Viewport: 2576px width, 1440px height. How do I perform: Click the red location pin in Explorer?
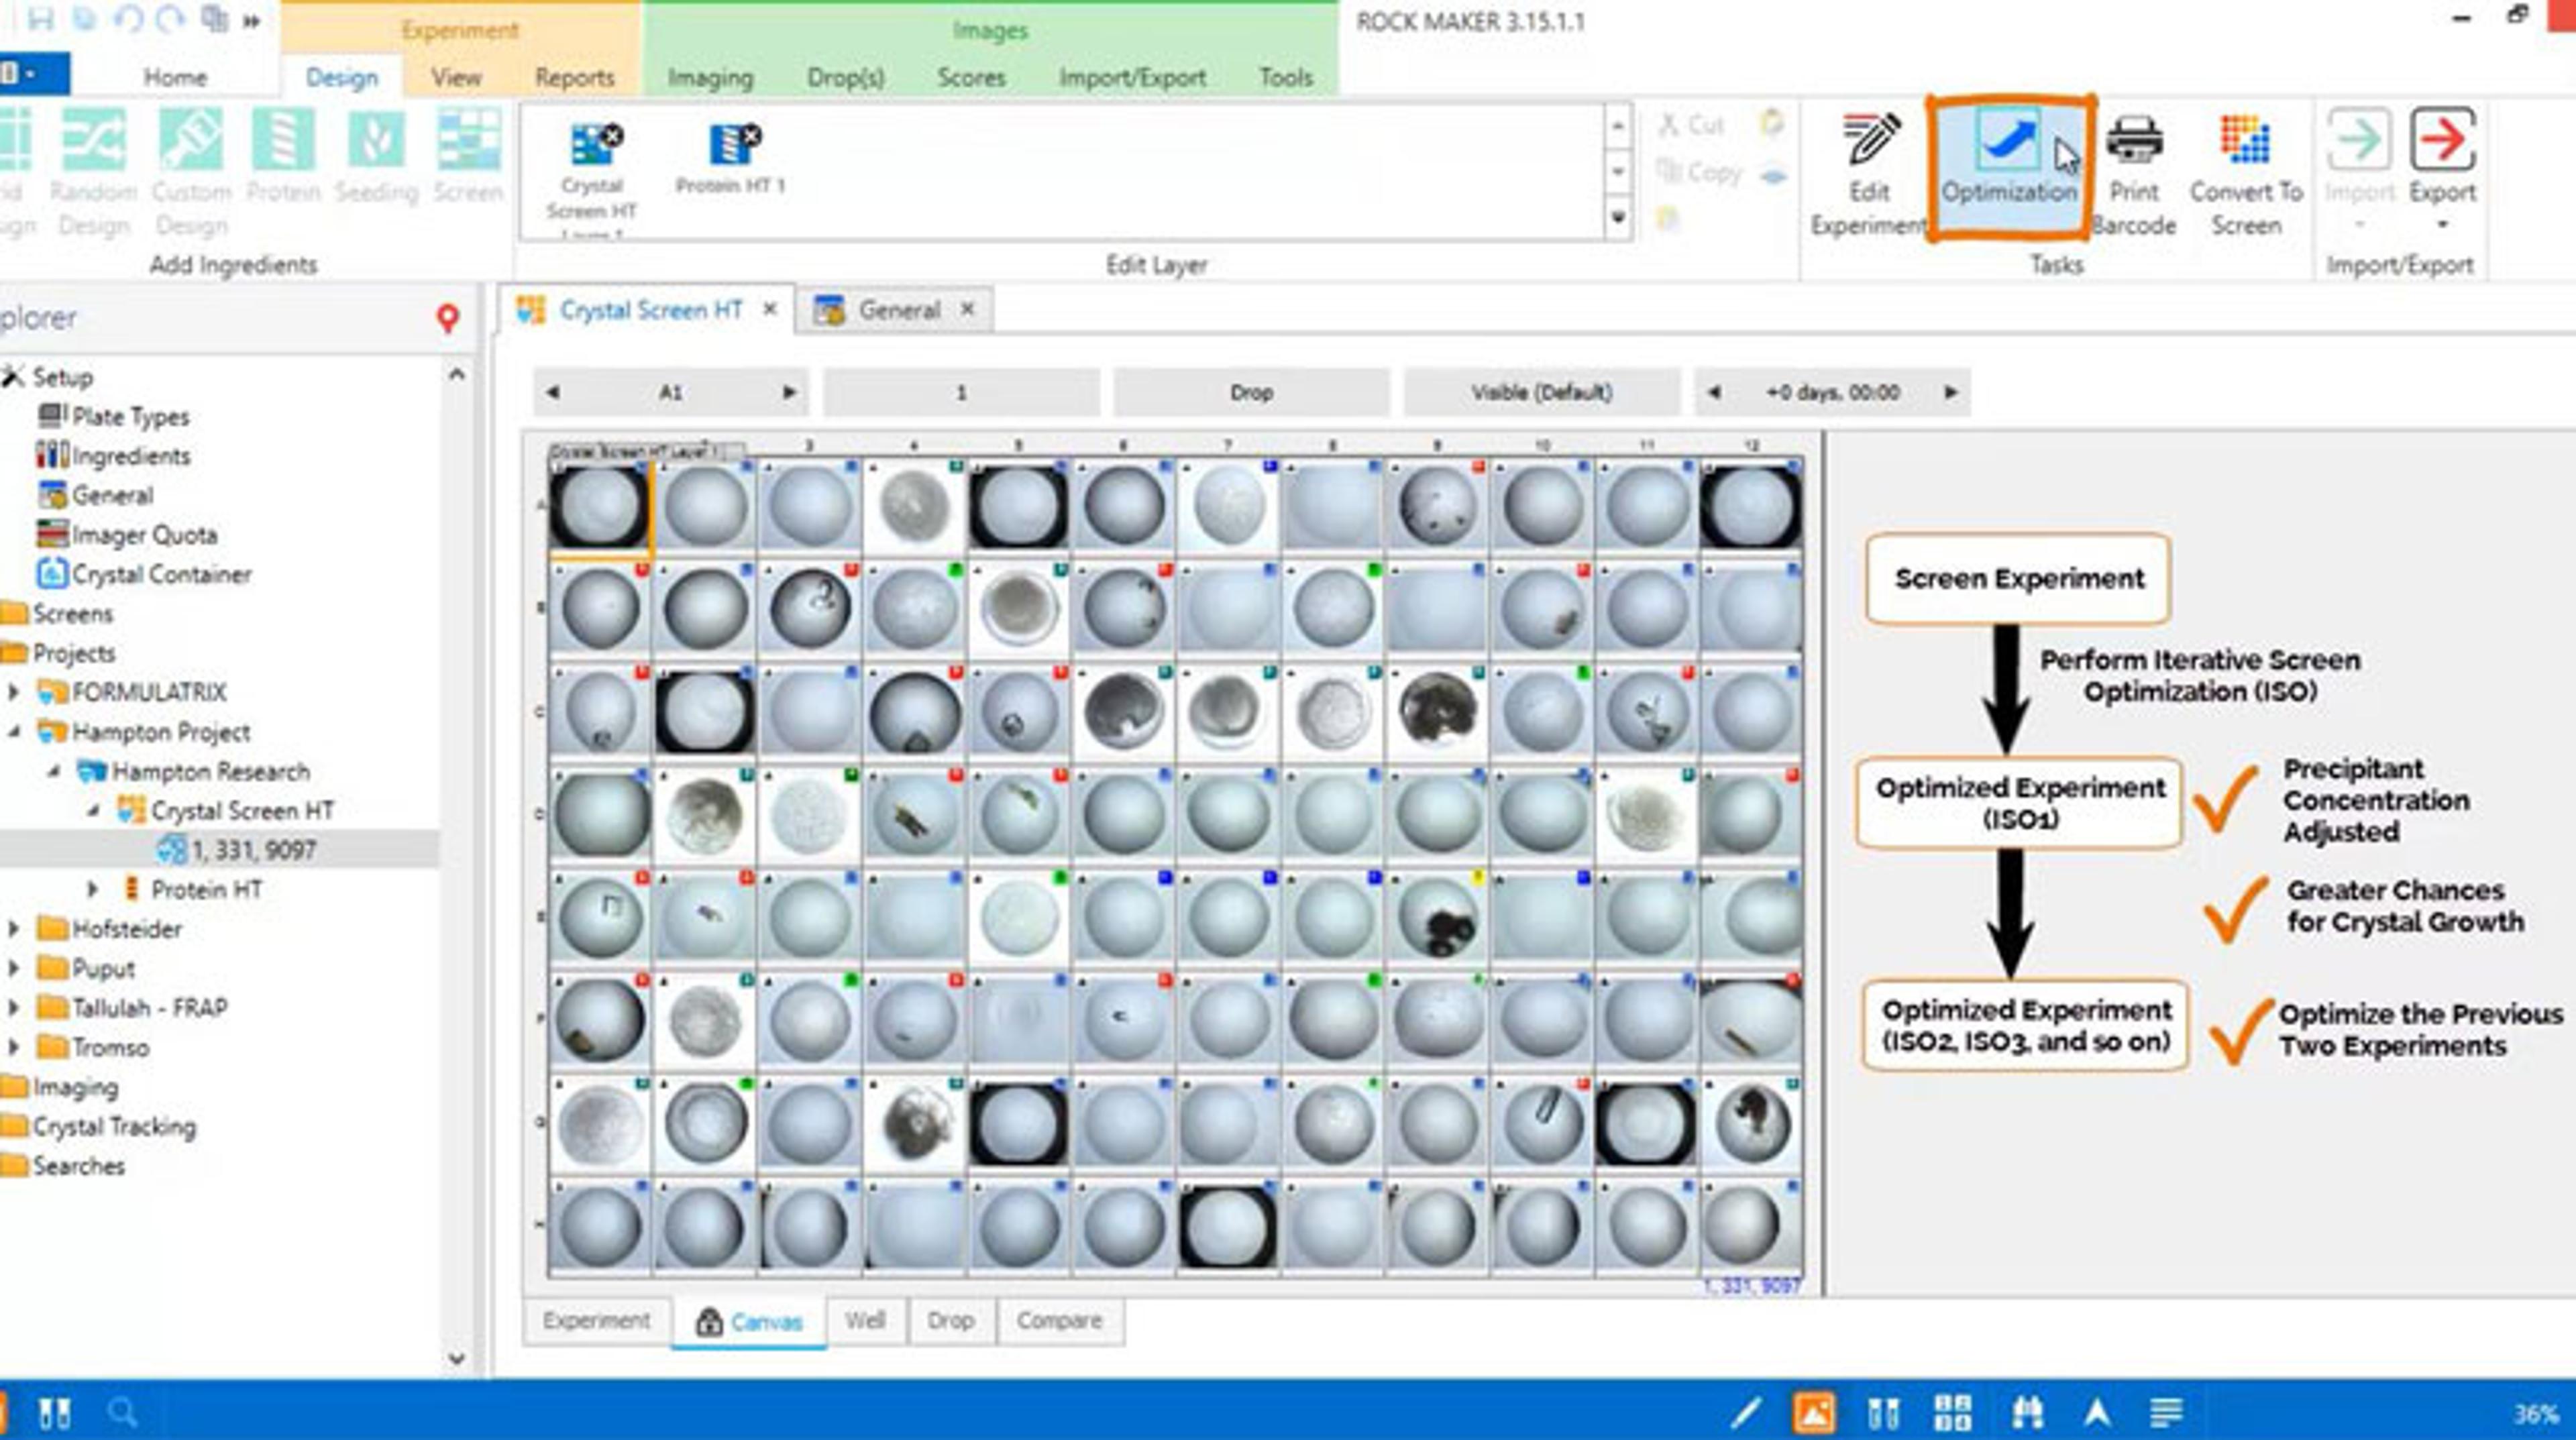pyautogui.click(x=448, y=318)
